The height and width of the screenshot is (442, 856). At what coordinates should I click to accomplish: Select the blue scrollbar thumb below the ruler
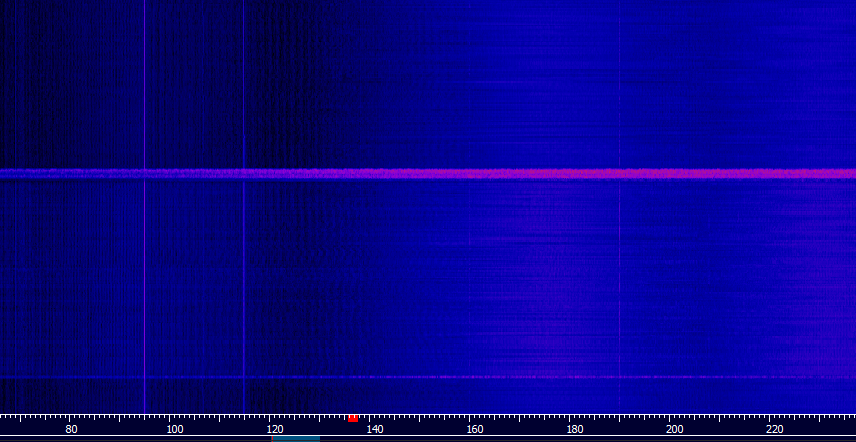pos(296,439)
